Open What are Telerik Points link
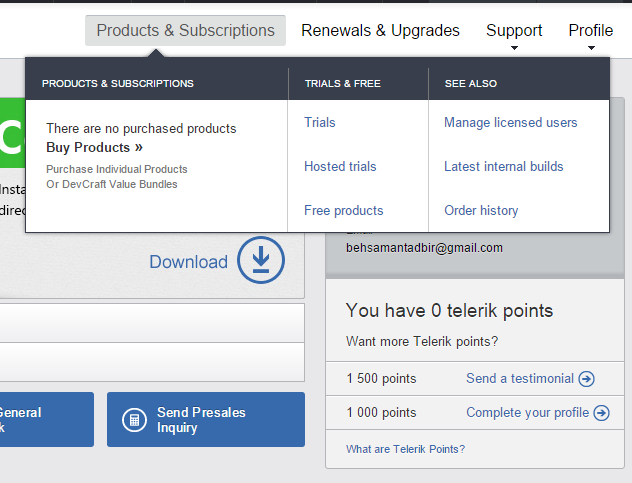Image resolution: width=632 pixels, height=483 pixels. [405, 449]
